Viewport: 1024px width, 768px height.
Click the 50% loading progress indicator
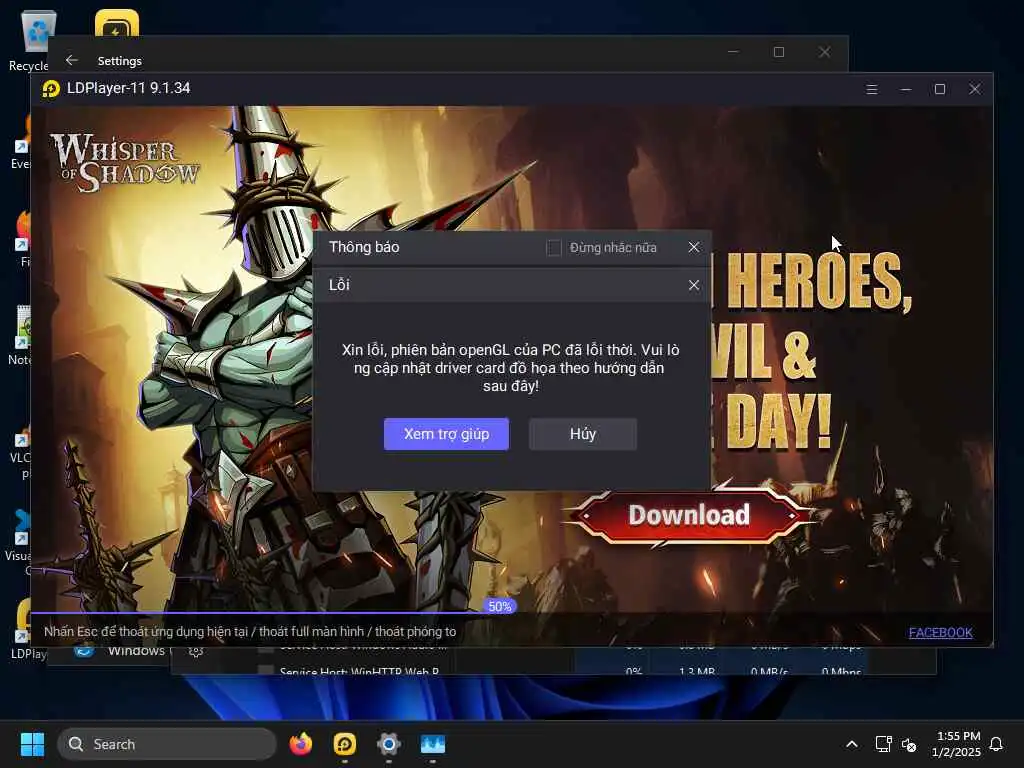tap(500, 607)
